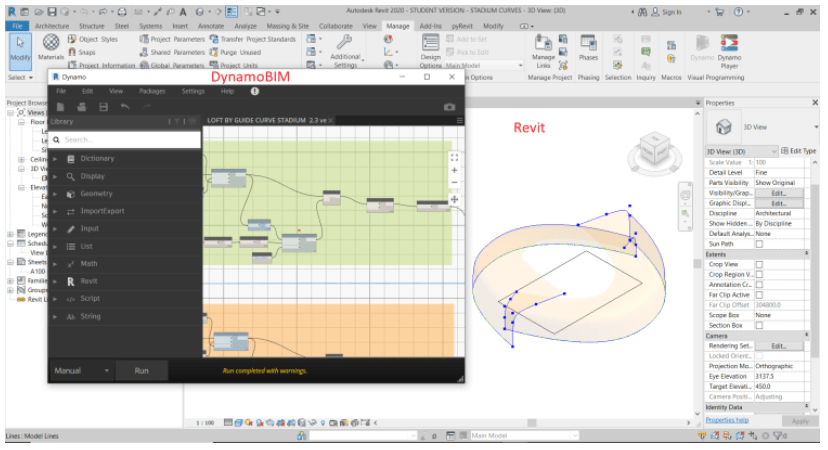828x450 pixels.
Task: Toggle the Section Box checkbox
Action: click(759, 325)
